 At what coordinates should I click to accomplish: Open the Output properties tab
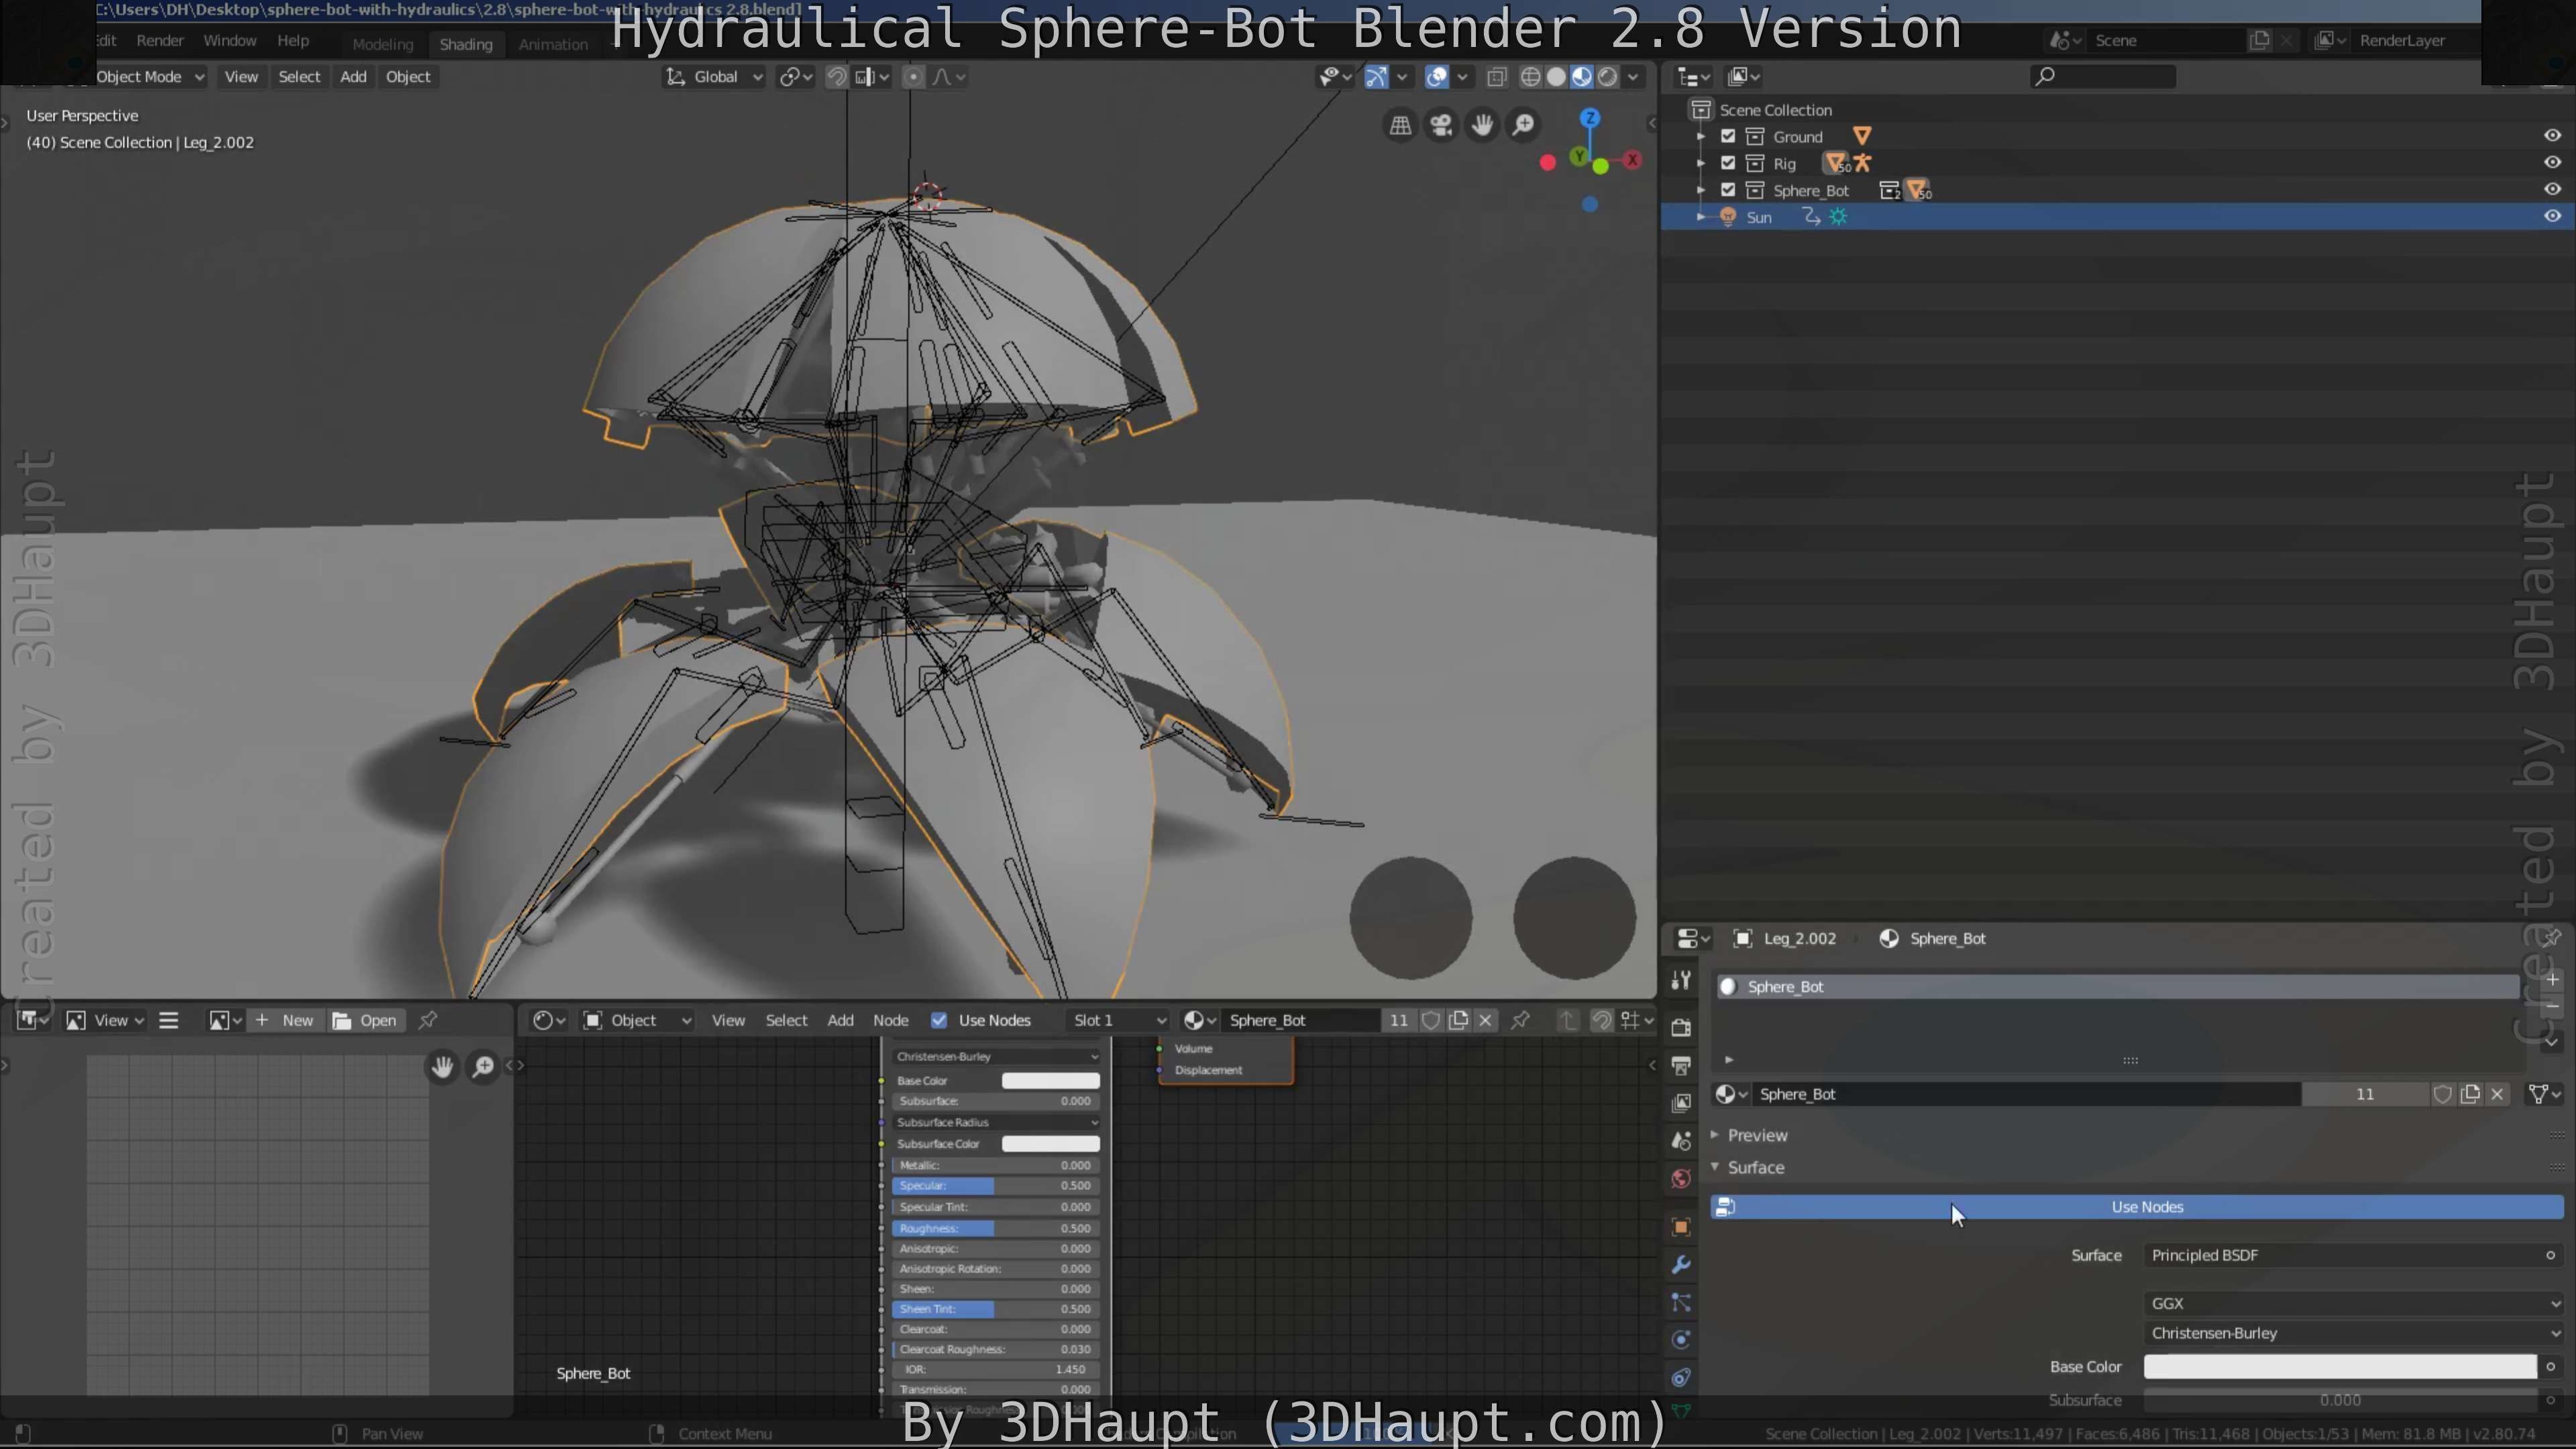[1681, 1065]
